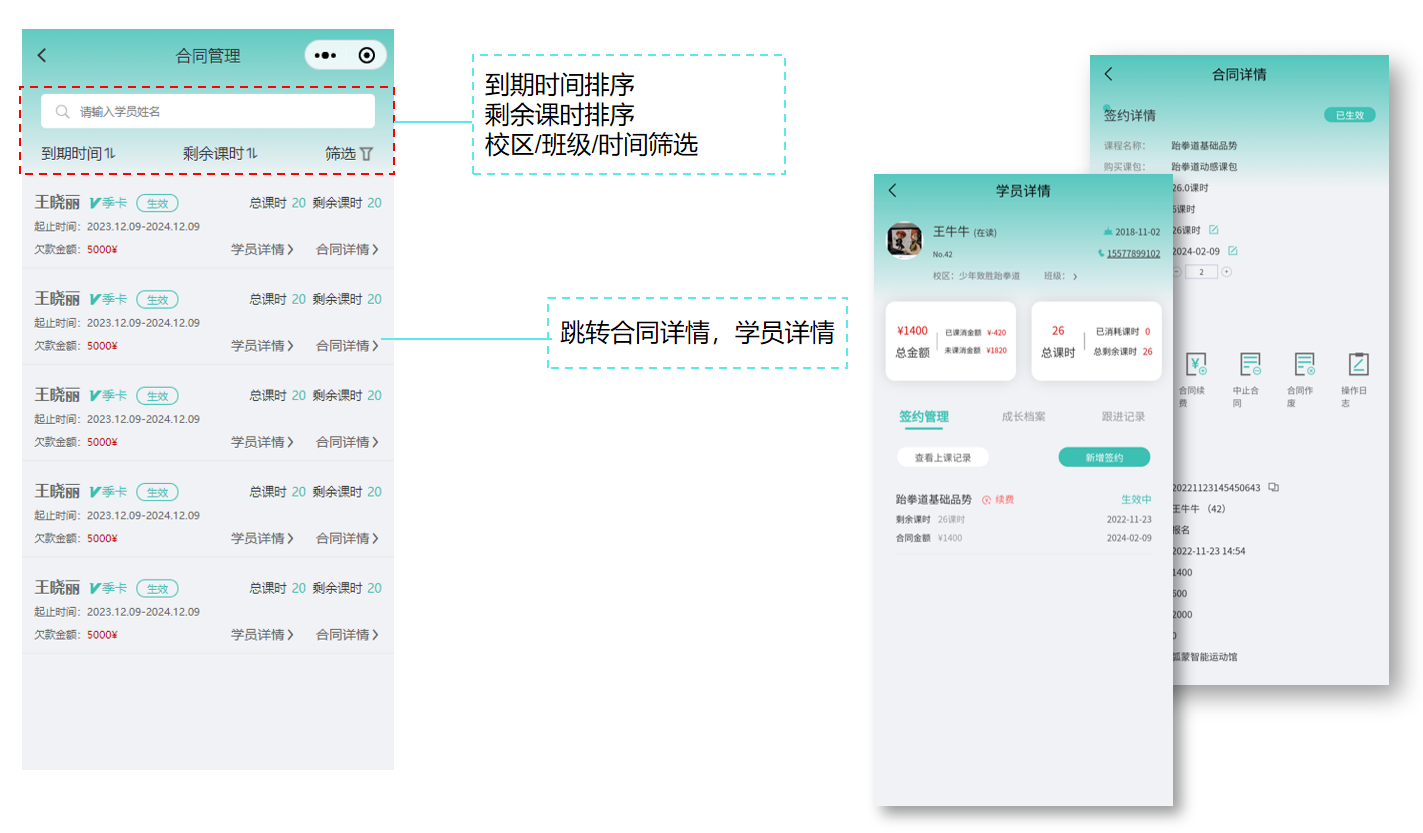The image size is (1423, 833).
Task: Tap back arrow in 合同管理 header
Action: pos(42,56)
